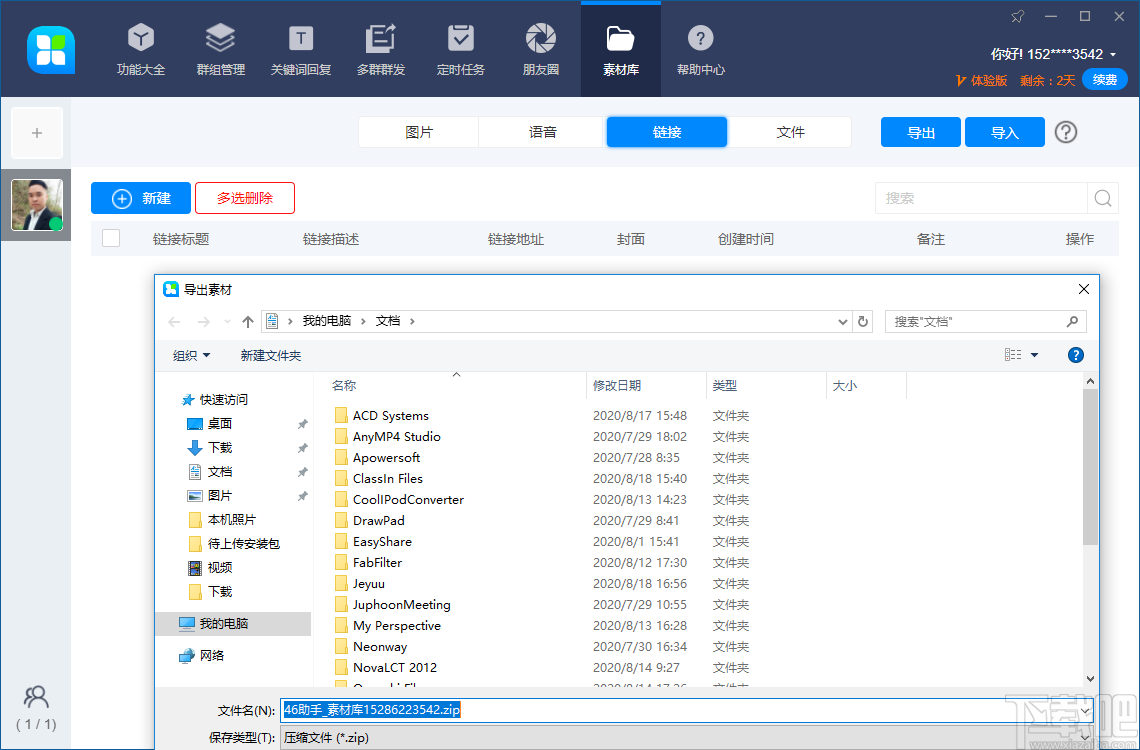Click the 搜索 input above the table

point(982,198)
